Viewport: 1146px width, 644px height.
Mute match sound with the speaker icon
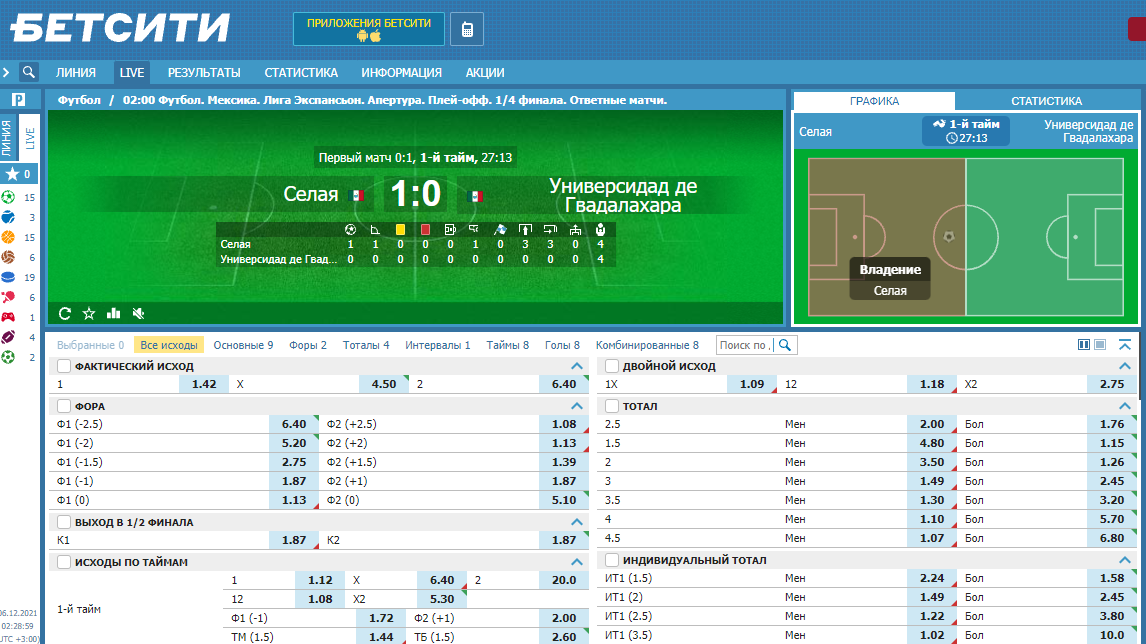[x=138, y=313]
